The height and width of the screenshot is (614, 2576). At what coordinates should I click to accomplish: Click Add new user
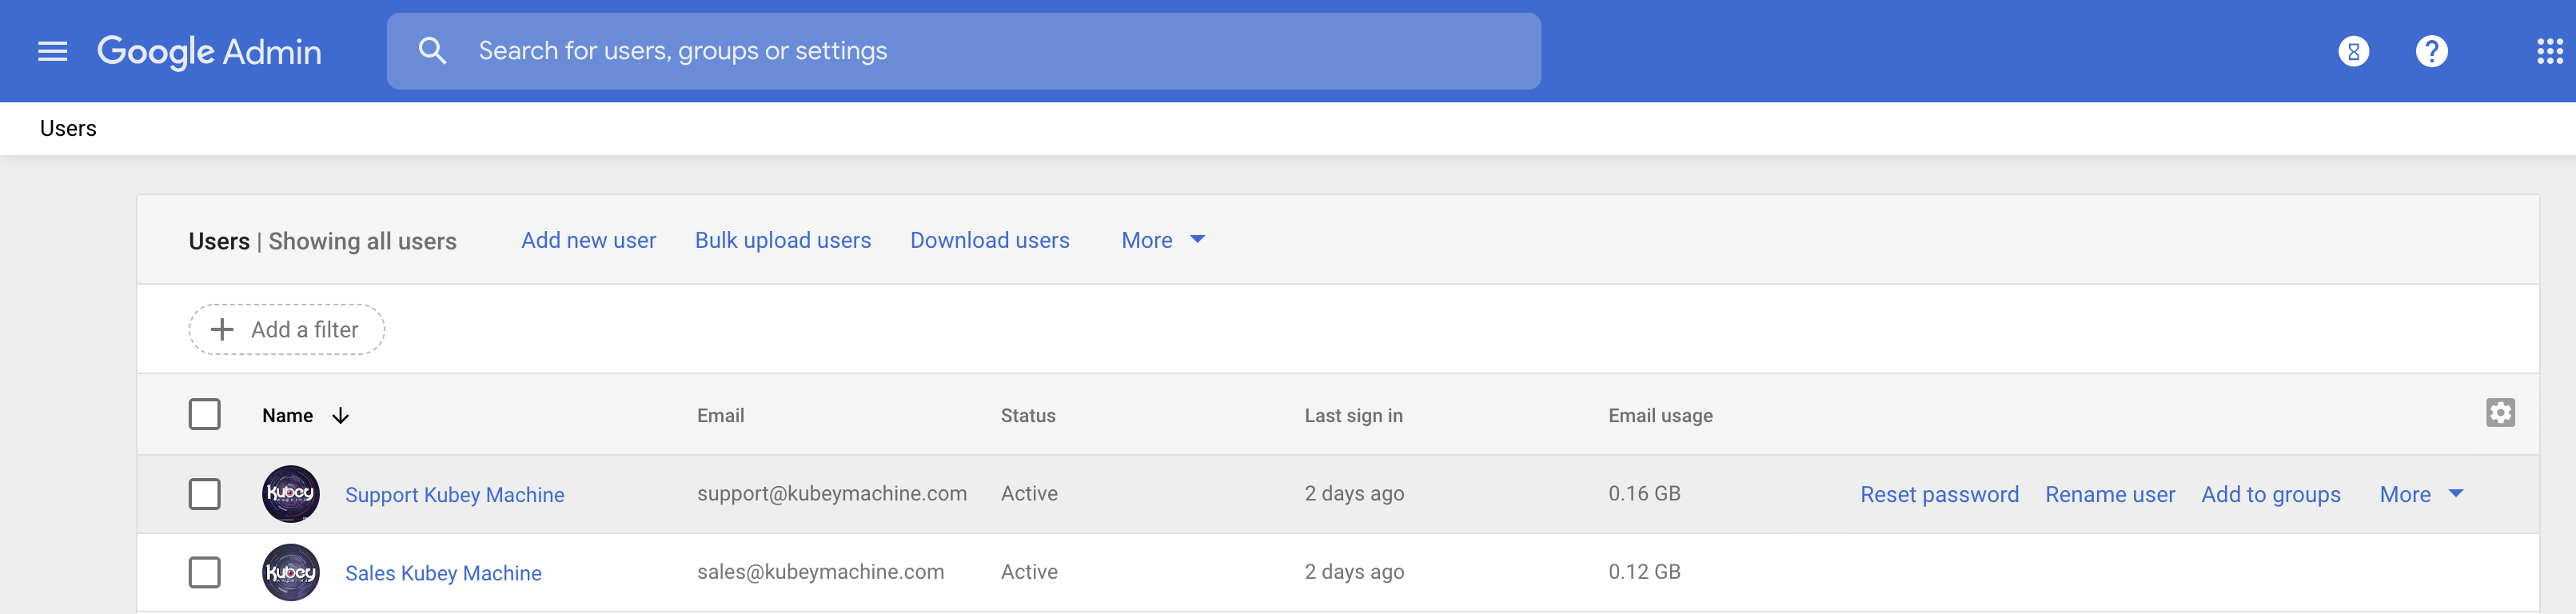[588, 240]
